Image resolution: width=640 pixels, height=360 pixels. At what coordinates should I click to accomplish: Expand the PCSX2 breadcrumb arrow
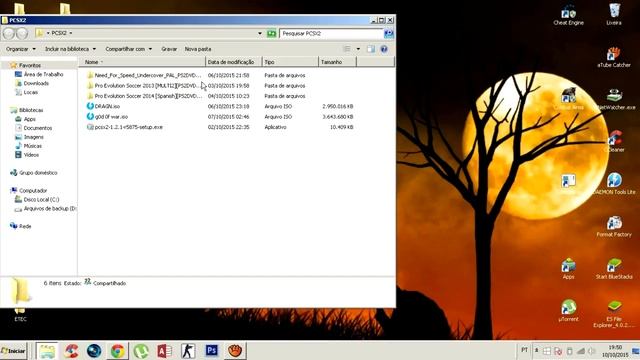tap(71, 33)
